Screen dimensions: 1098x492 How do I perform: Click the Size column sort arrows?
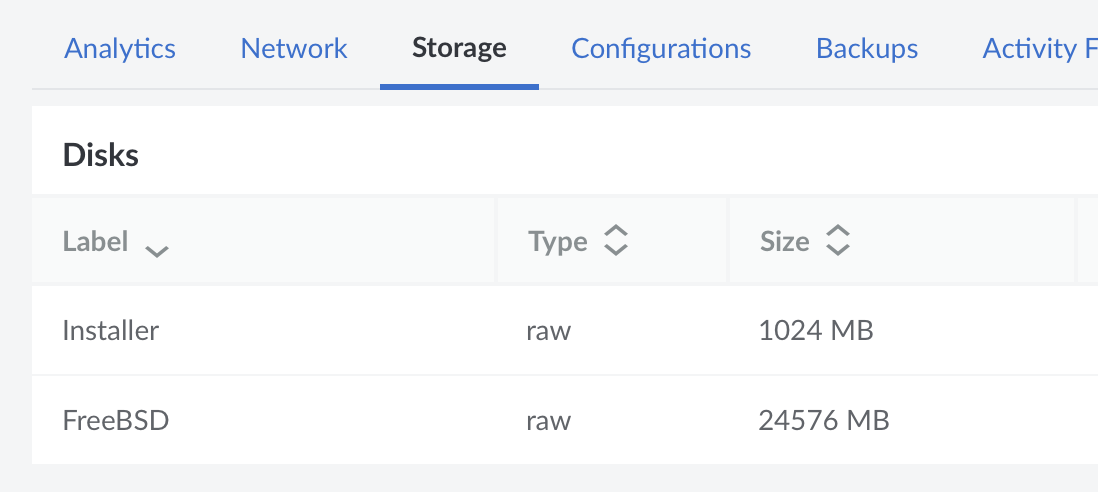(838, 241)
